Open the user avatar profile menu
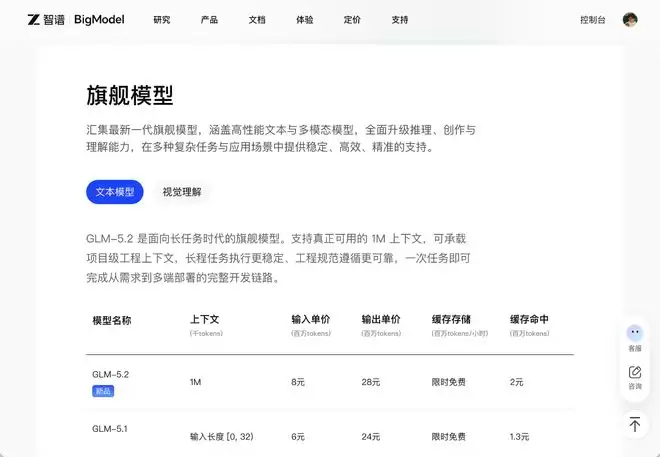This screenshot has width=660, height=457. point(630,20)
